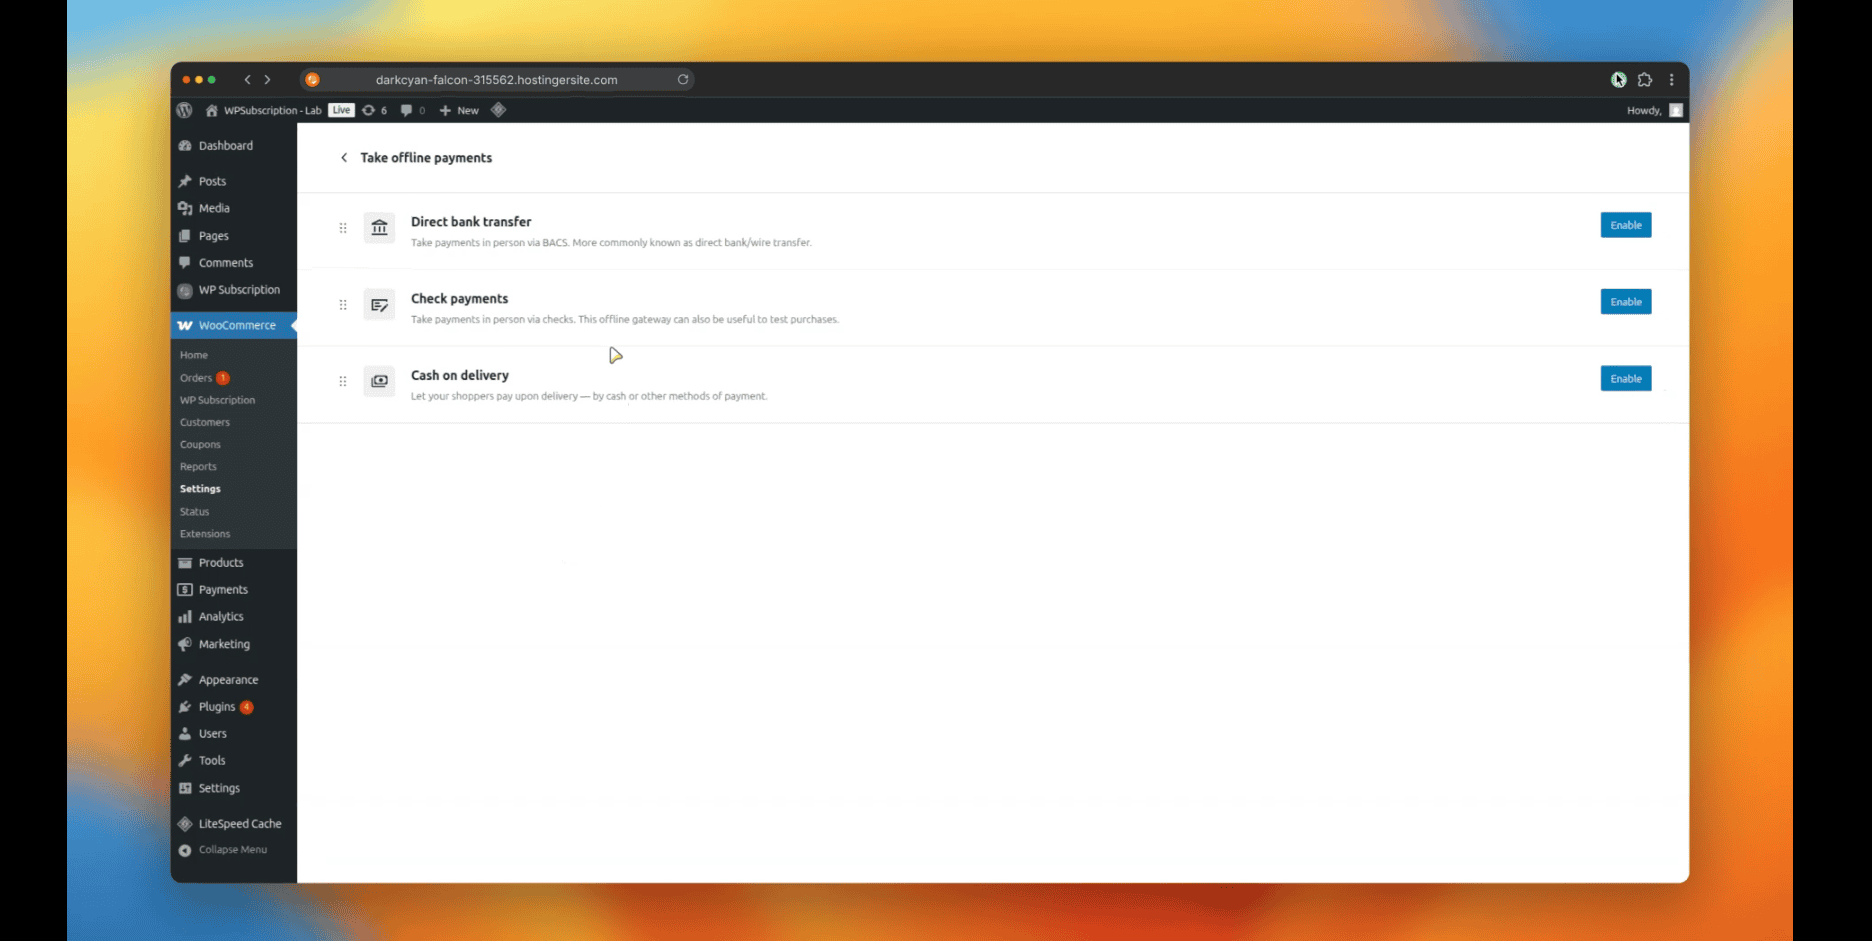Image resolution: width=1872 pixels, height=941 pixels.
Task: Click the browser forward arrow
Action: click(267, 80)
